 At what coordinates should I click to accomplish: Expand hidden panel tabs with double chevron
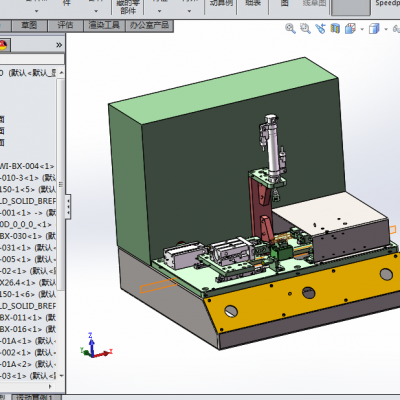click(59, 45)
